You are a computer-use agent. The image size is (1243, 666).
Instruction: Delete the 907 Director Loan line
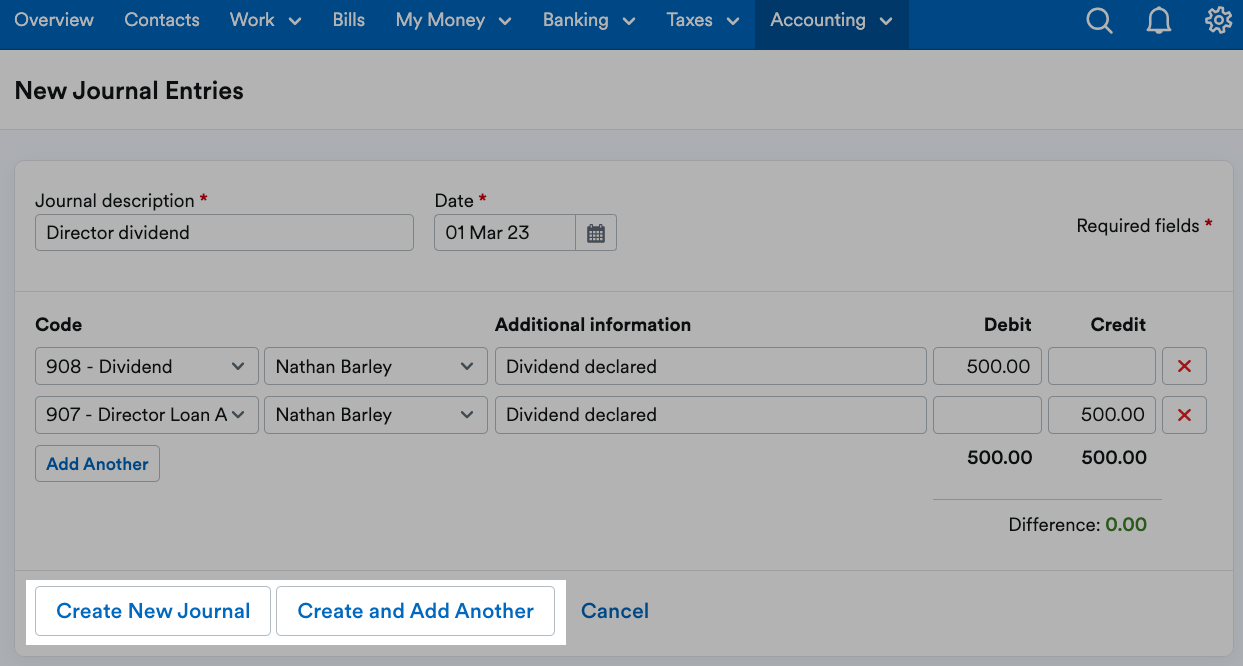1184,415
